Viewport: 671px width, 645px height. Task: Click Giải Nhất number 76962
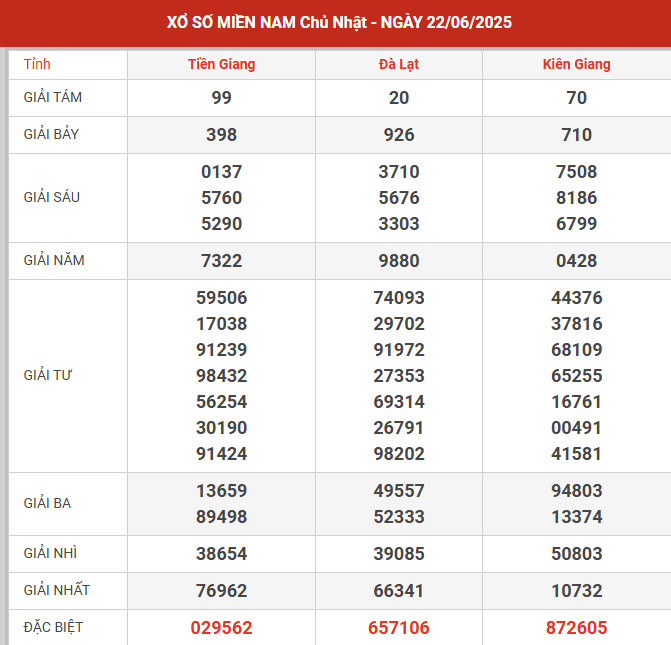point(222,591)
